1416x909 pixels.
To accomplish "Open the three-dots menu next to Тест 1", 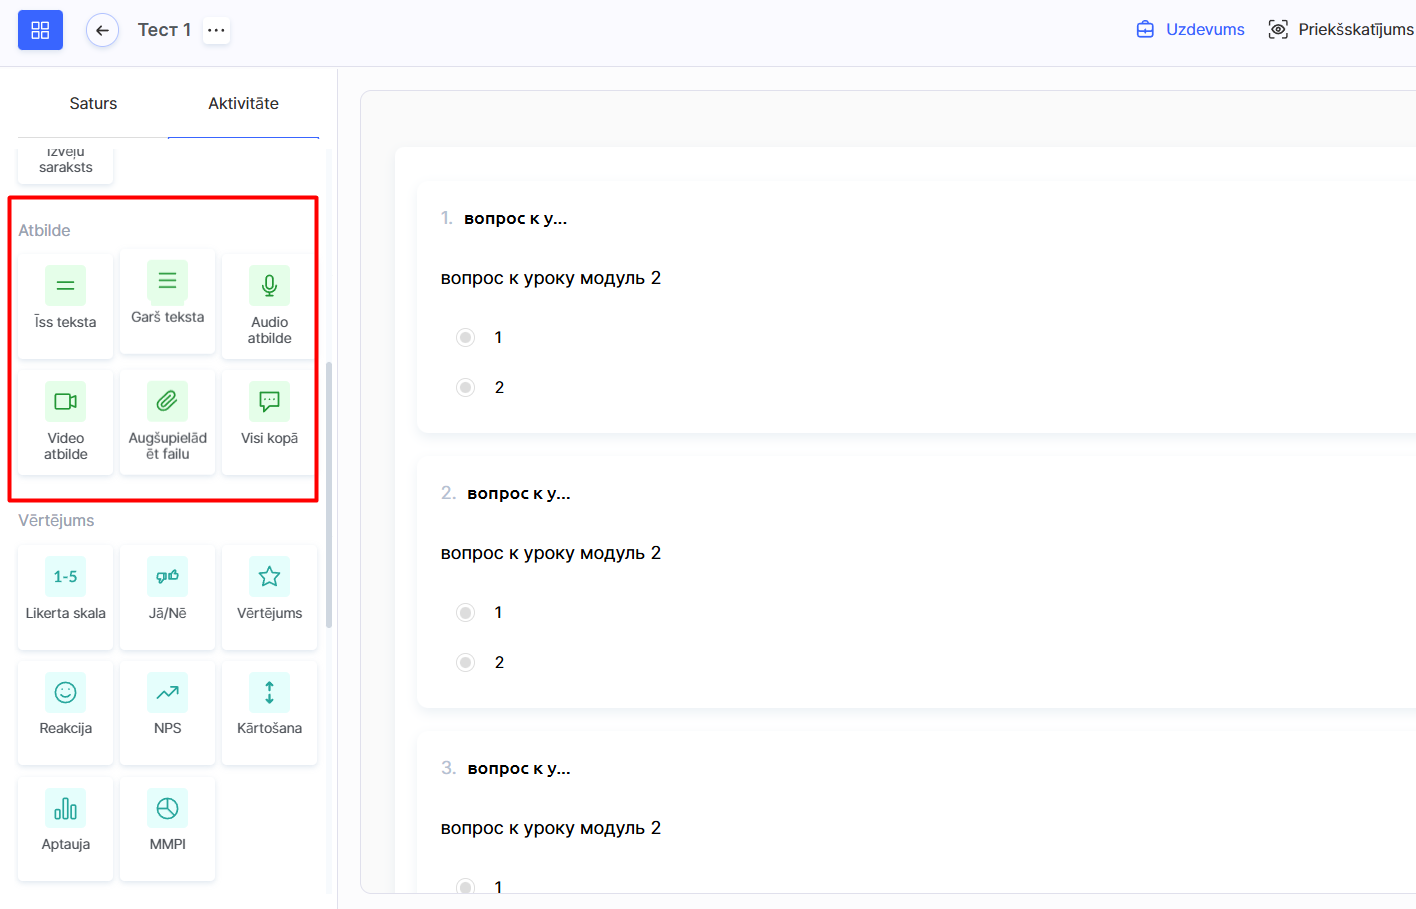I will (216, 31).
